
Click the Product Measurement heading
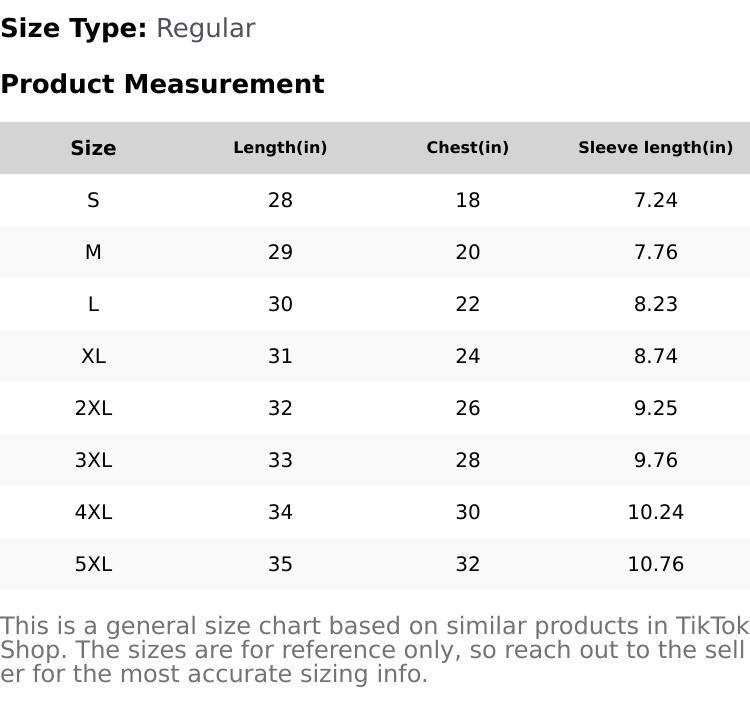(x=162, y=84)
